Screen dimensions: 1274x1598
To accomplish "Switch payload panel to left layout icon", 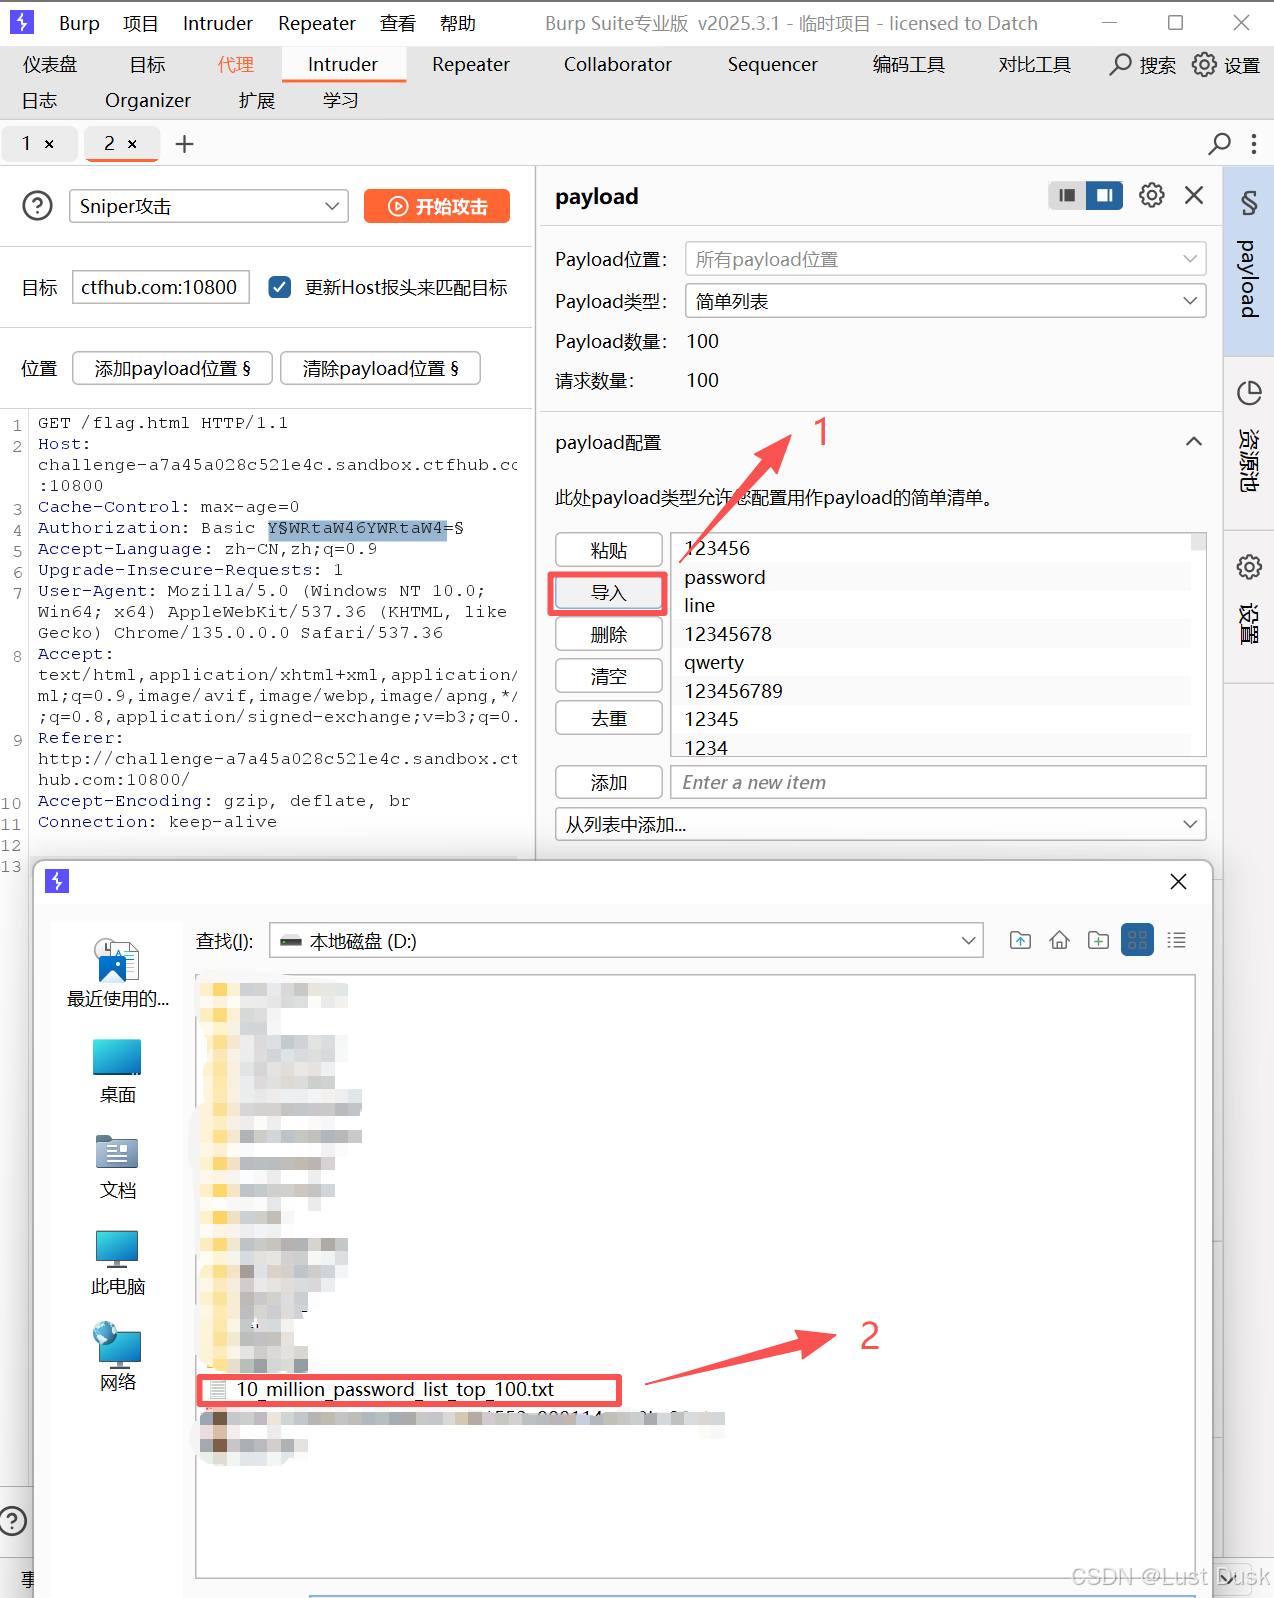I will point(1067,195).
